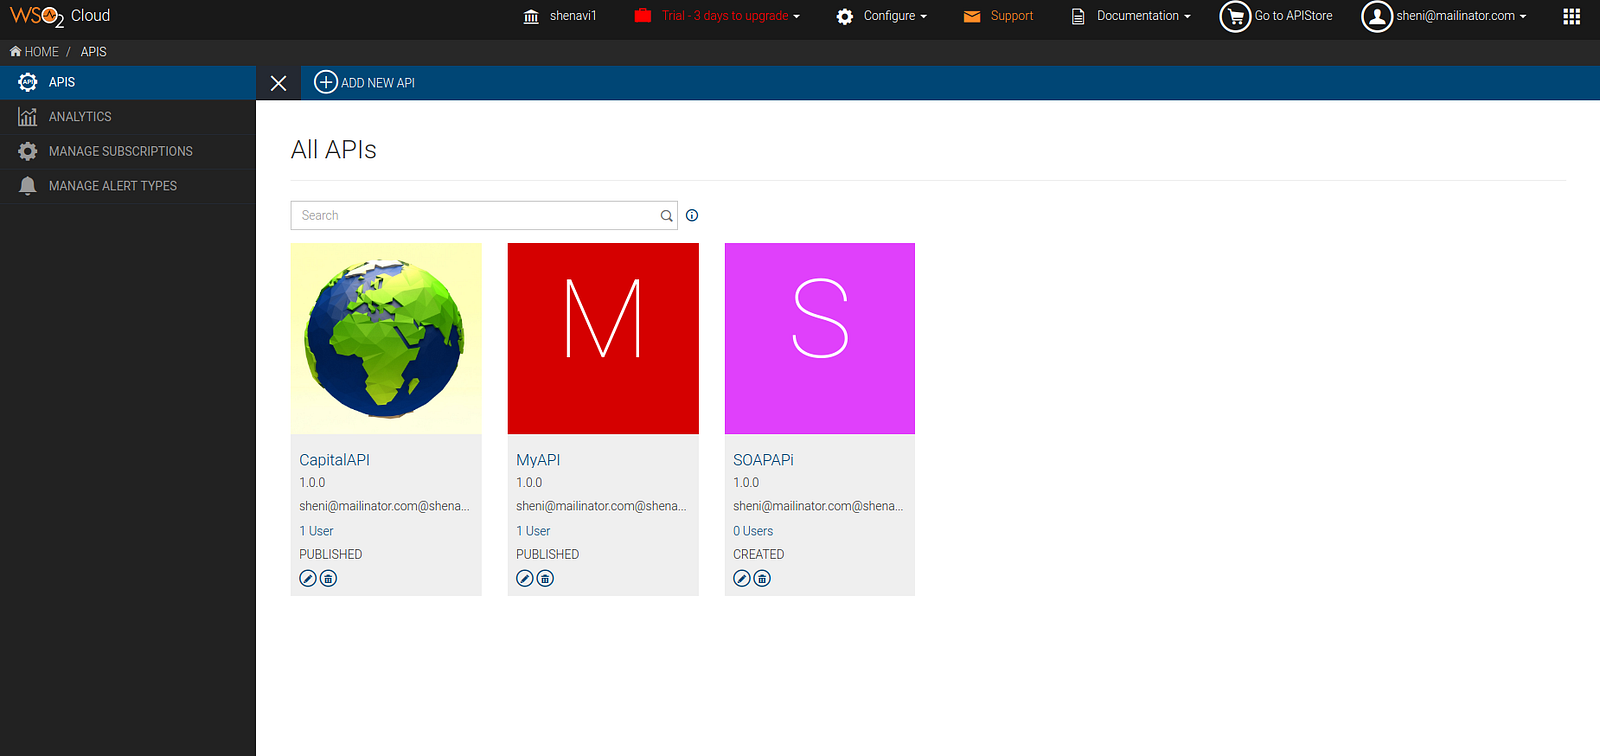
Task: Open the Analytics sidebar menu item
Action: [x=128, y=117]
